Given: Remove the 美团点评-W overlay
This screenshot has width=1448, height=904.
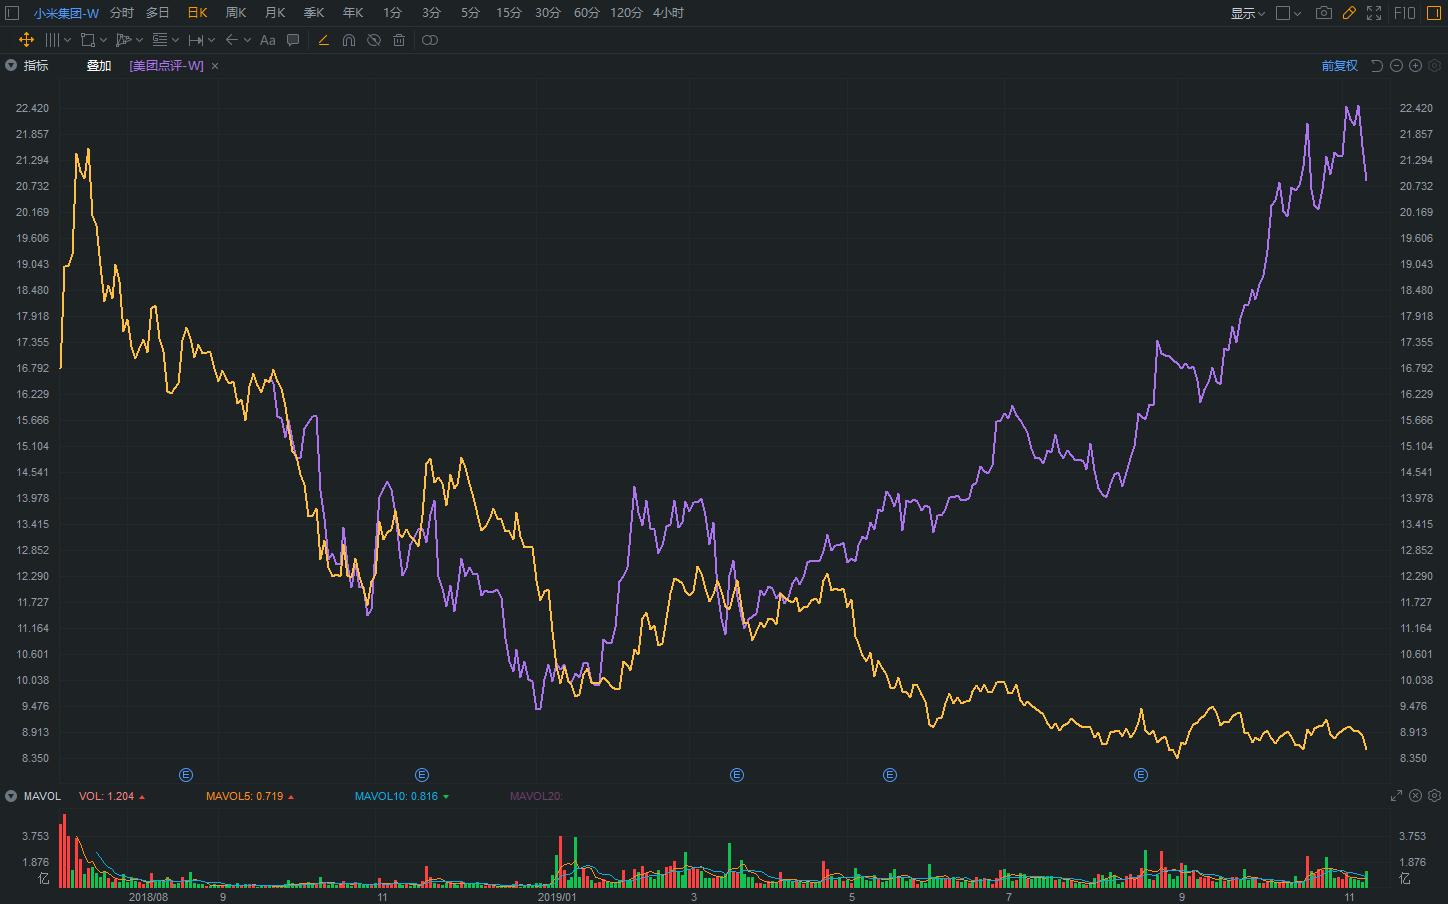Looking at the screenshot, I should click(x=215, y=66).
